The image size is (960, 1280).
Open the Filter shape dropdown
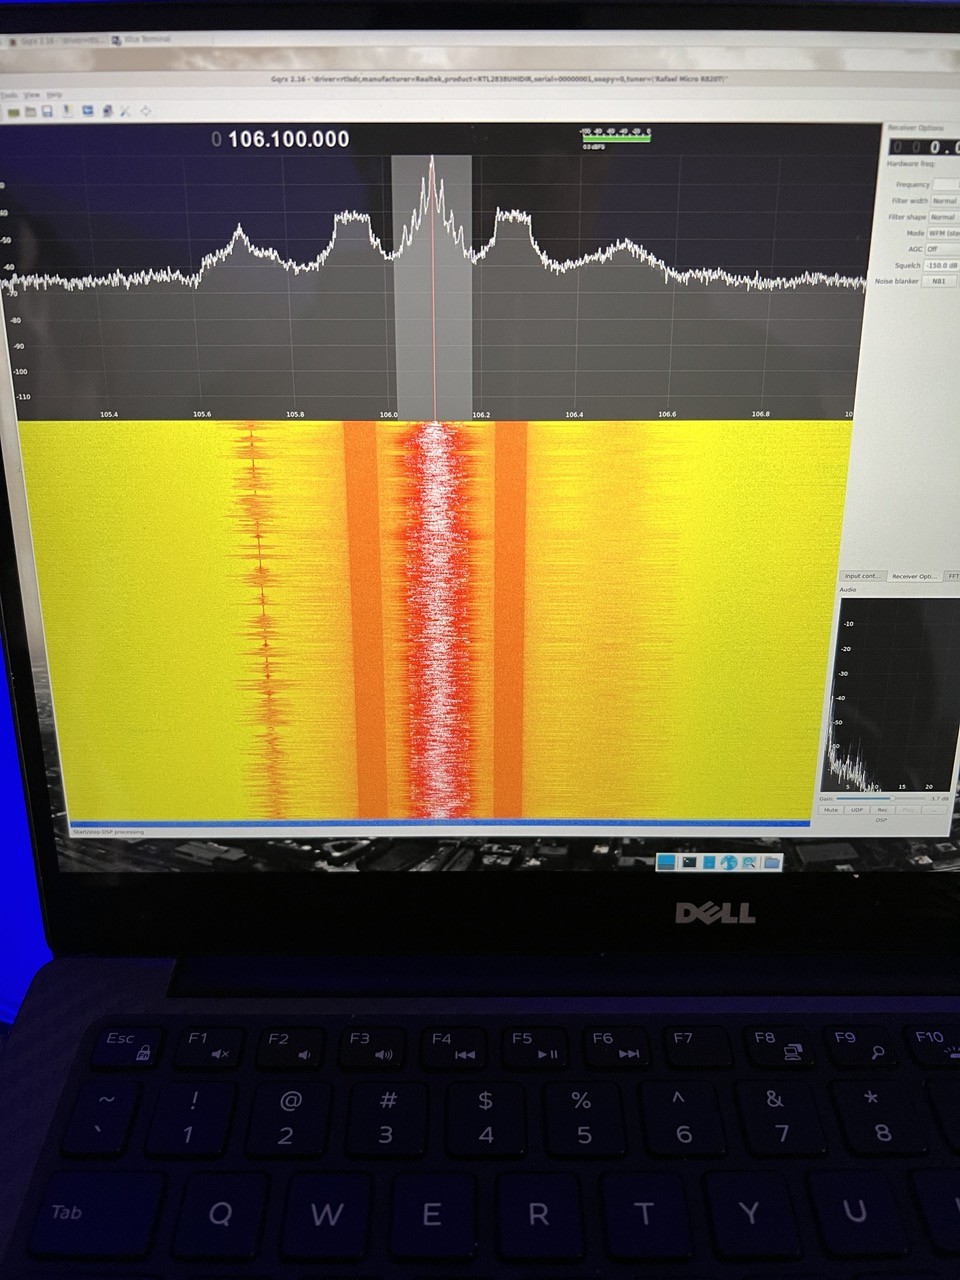[x=944, y=217]
